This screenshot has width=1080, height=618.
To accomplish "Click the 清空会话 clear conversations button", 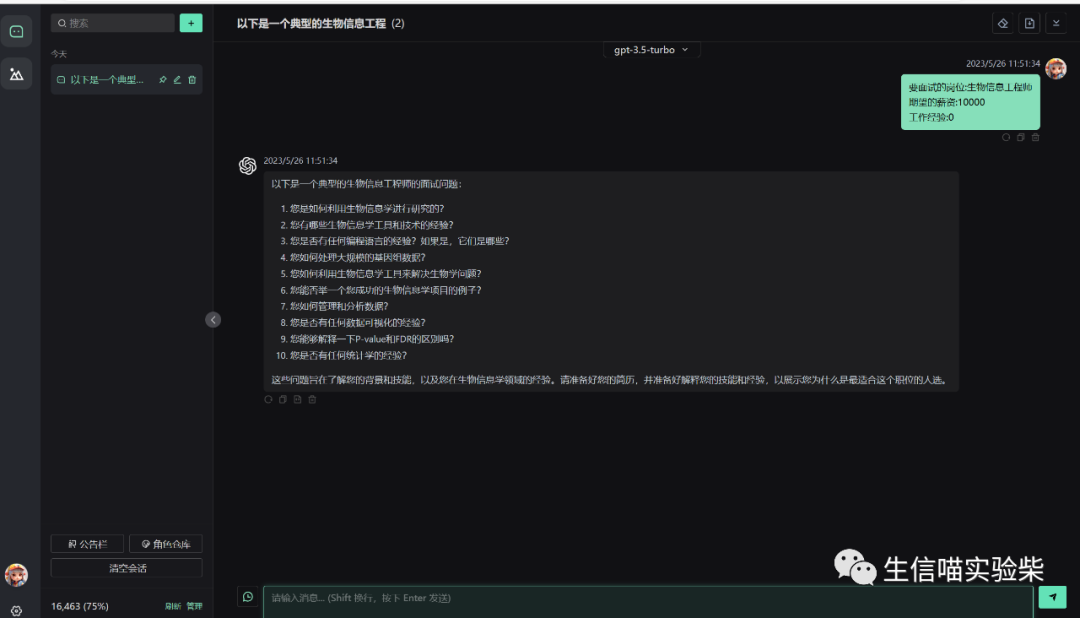I will pyautogui.click(x=126, y=568).
